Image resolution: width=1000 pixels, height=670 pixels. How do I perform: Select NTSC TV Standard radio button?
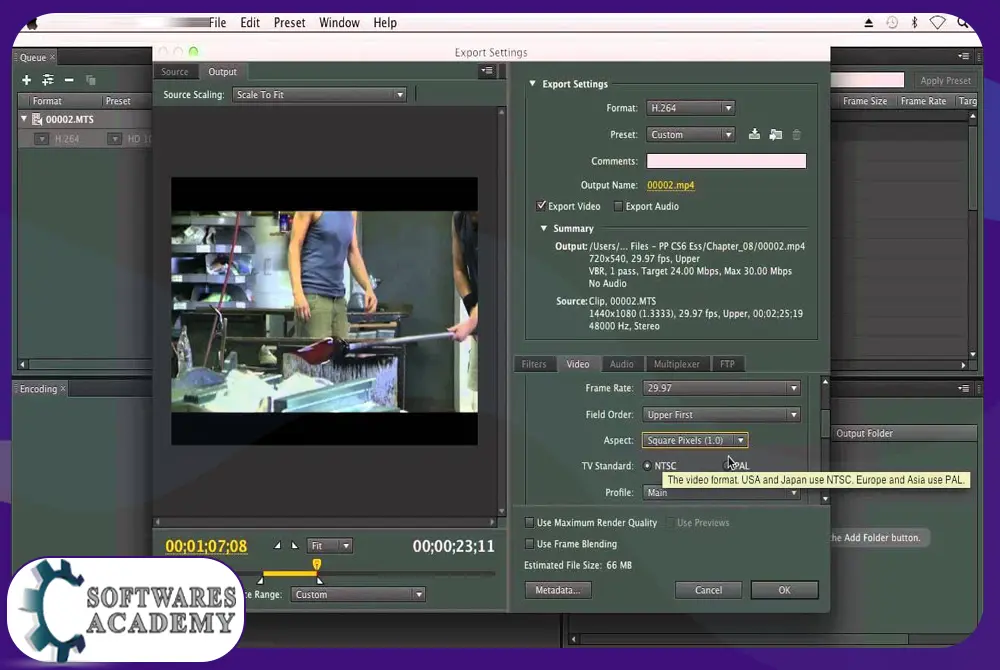pyautogui.click(x=647, y=465)
